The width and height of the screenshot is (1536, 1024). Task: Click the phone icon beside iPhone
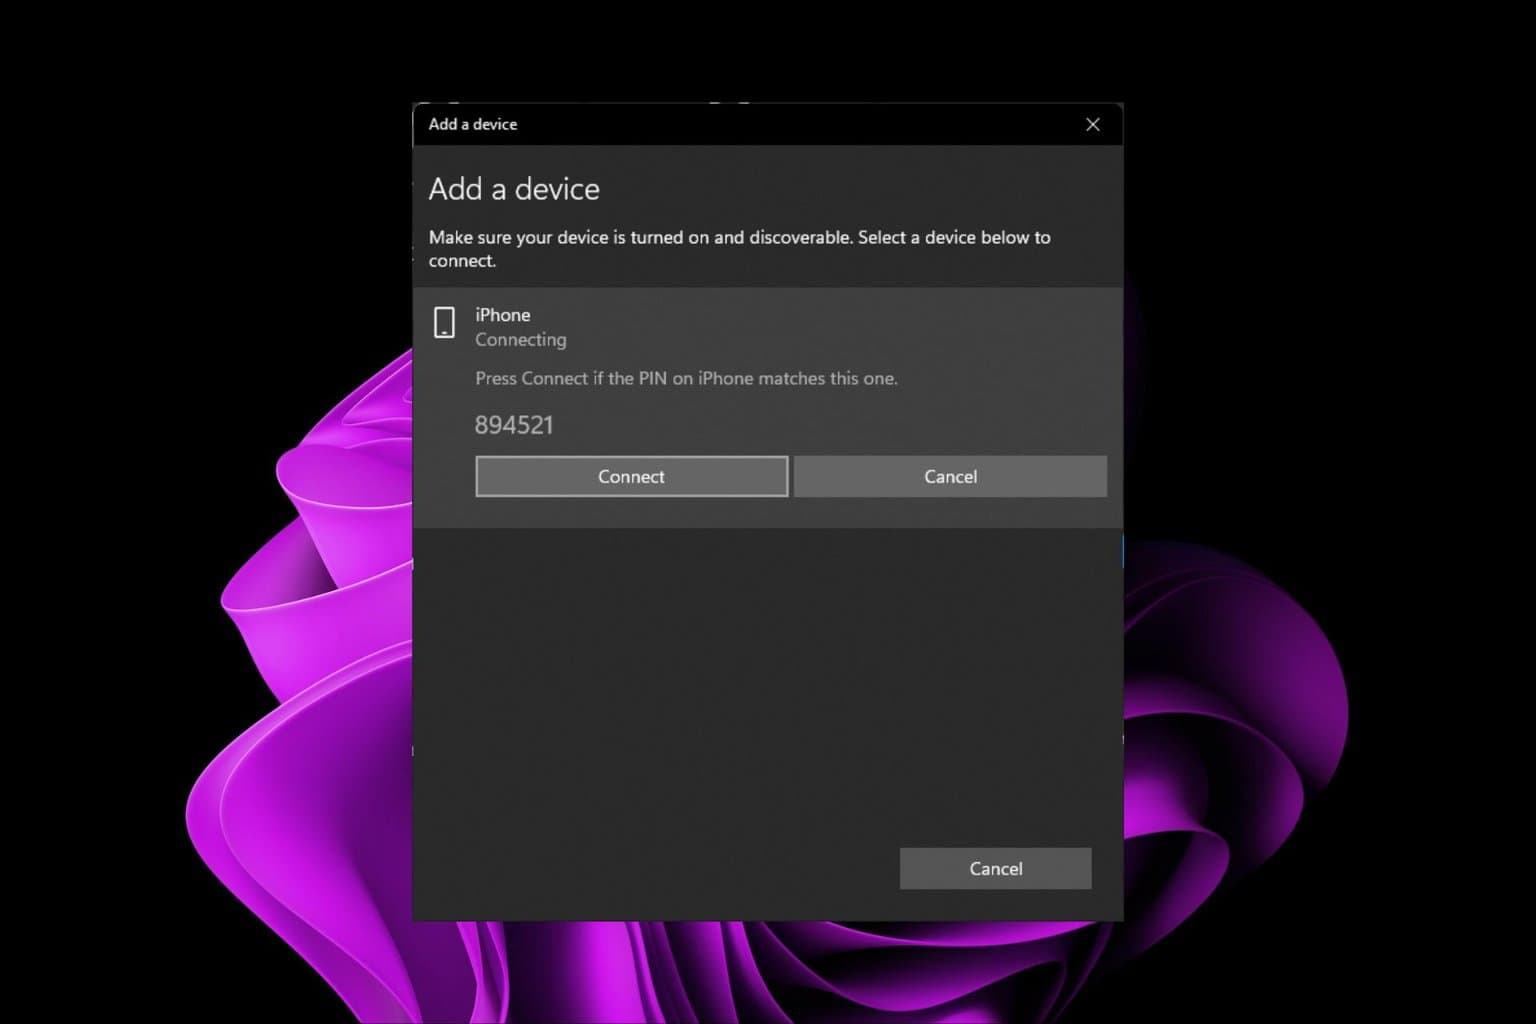pos(444,323)
